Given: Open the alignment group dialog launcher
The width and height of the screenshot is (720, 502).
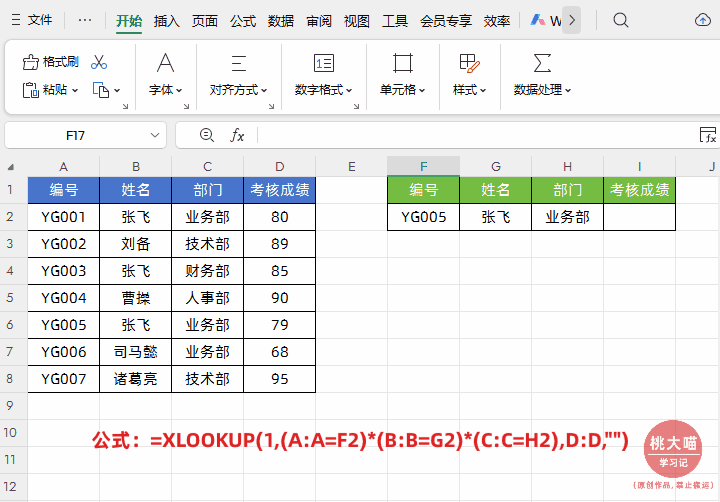Looking at the screenshot, I should coord(271,107).
